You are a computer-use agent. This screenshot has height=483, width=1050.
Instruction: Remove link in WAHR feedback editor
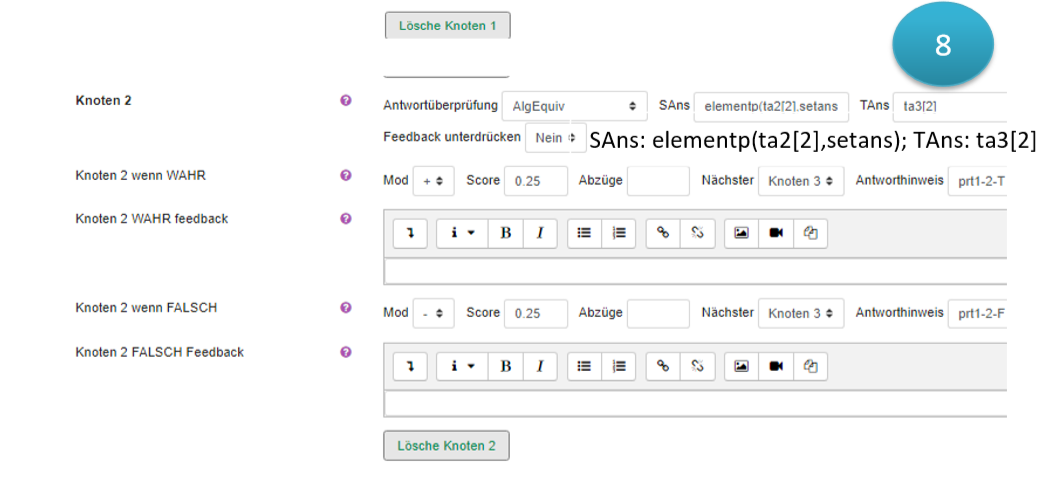tap(697, 233)
